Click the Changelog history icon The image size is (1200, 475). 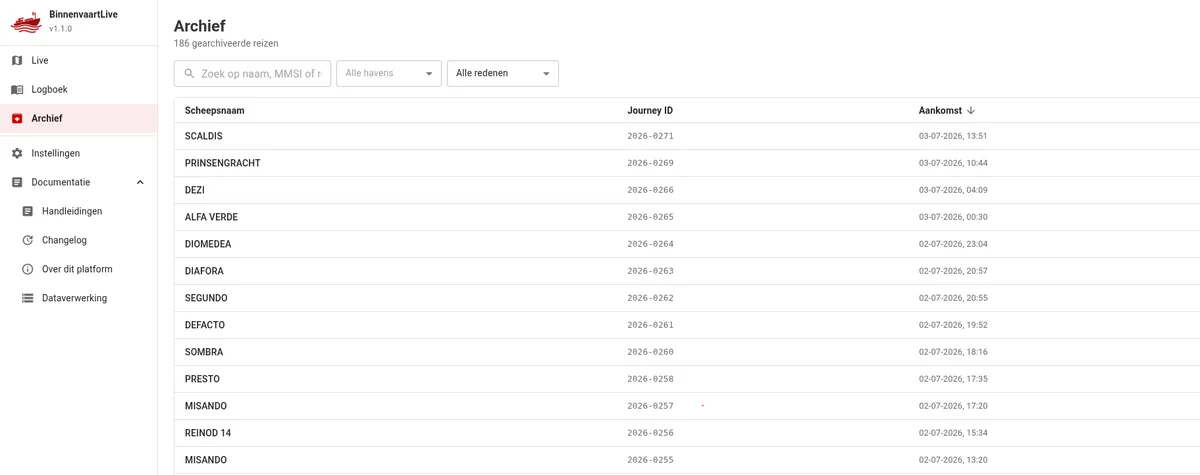coord(28,241)
